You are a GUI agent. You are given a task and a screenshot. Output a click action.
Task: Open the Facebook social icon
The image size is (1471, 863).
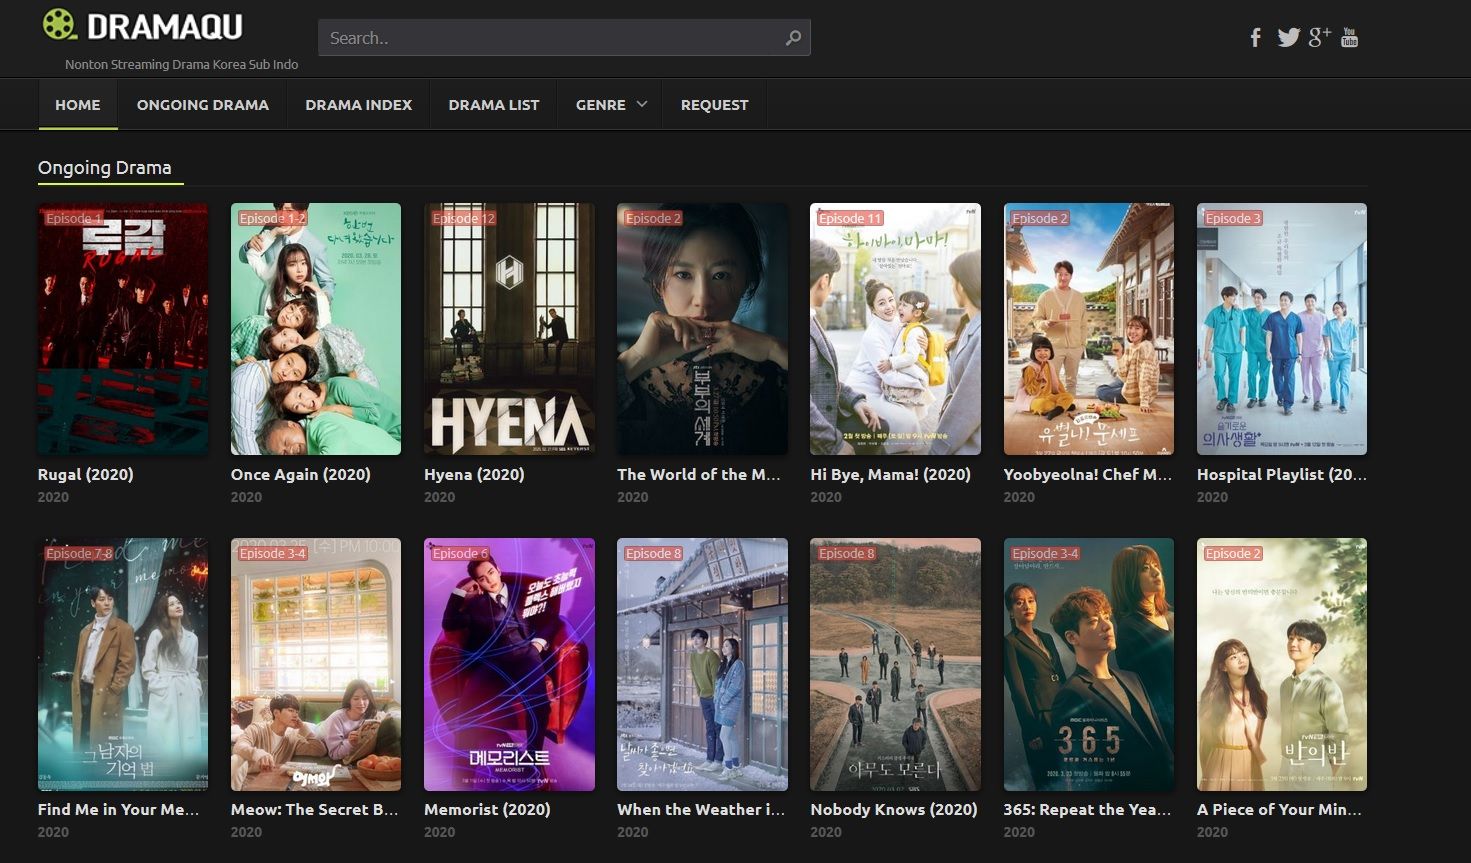click(1256, 38)
